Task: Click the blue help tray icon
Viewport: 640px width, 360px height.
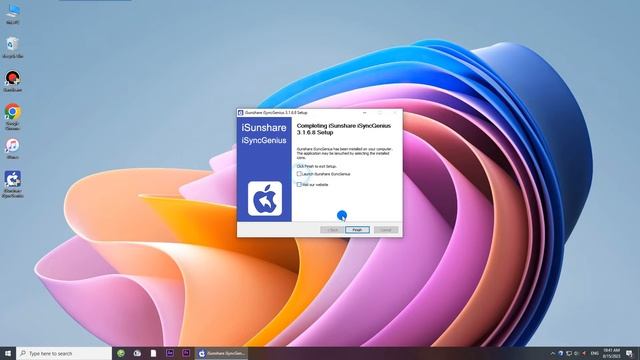Action: [x=560, y=353]
